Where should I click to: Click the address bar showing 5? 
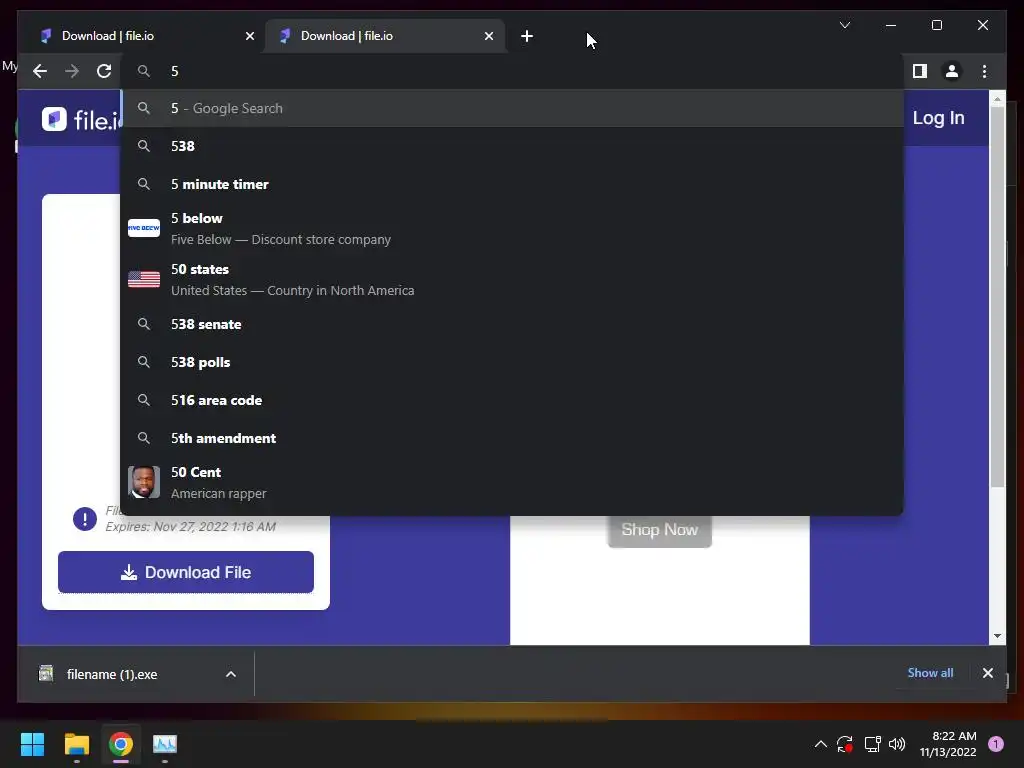(x=512, y=71)
